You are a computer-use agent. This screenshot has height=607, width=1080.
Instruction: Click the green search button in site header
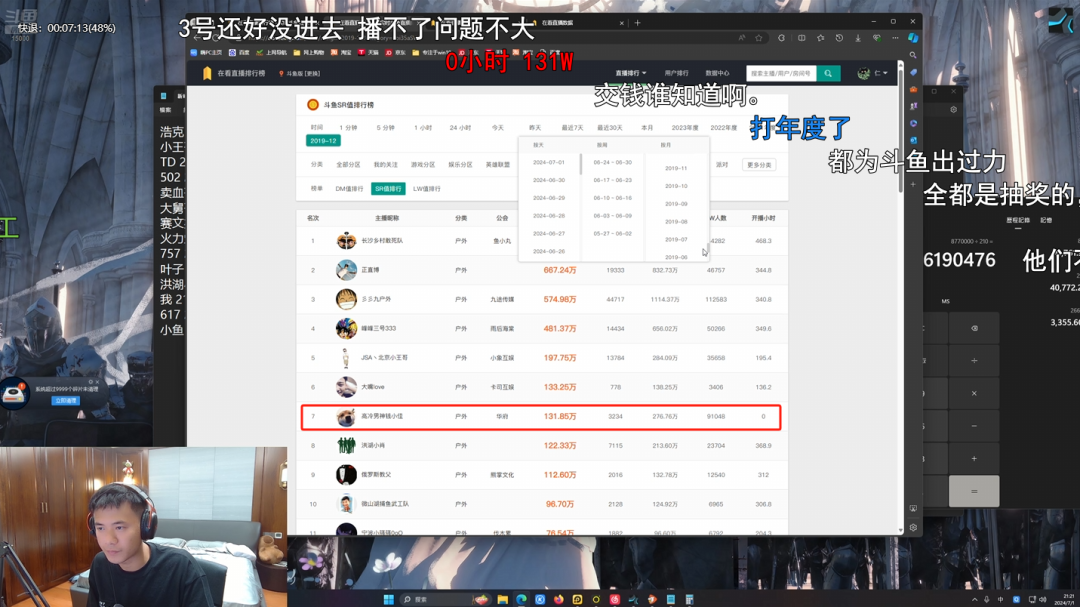point(828,73)
